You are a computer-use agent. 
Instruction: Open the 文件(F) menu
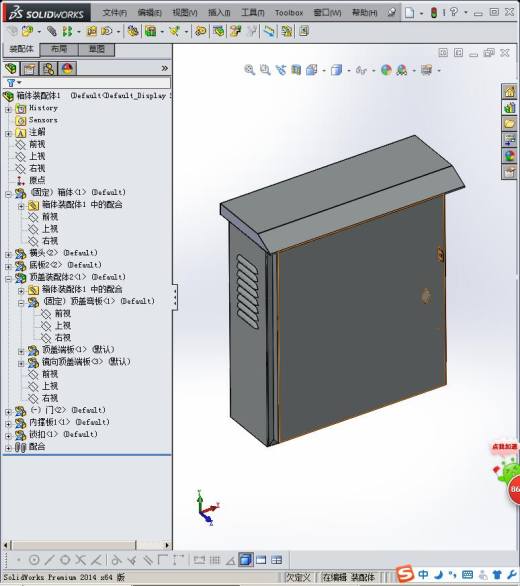tap(115, 13)
